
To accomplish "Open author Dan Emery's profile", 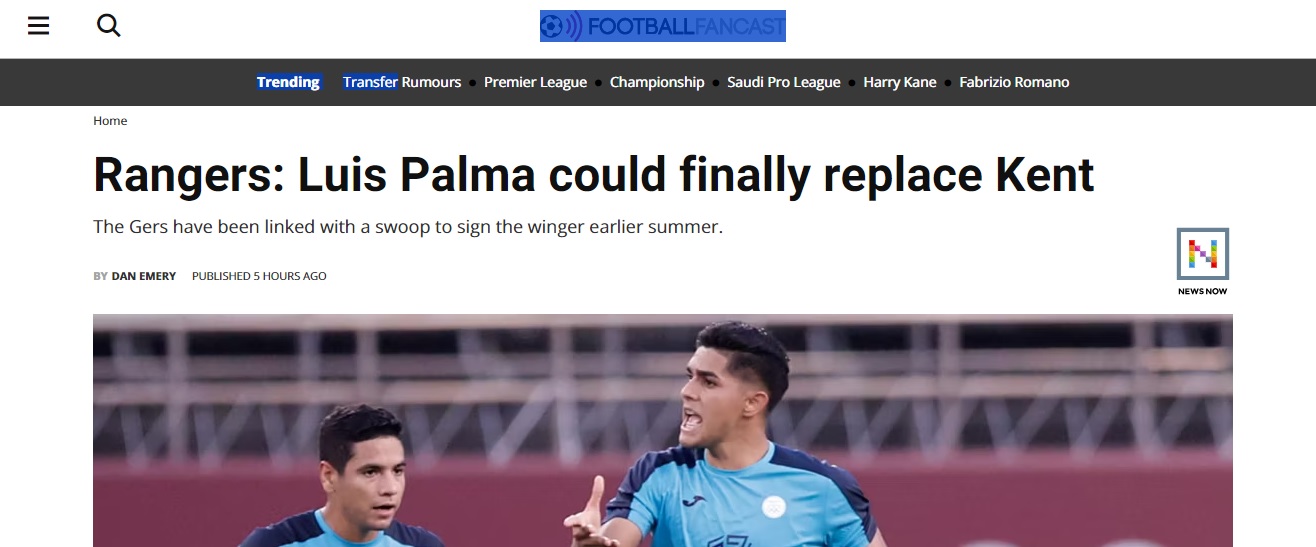I will [143, 276].
